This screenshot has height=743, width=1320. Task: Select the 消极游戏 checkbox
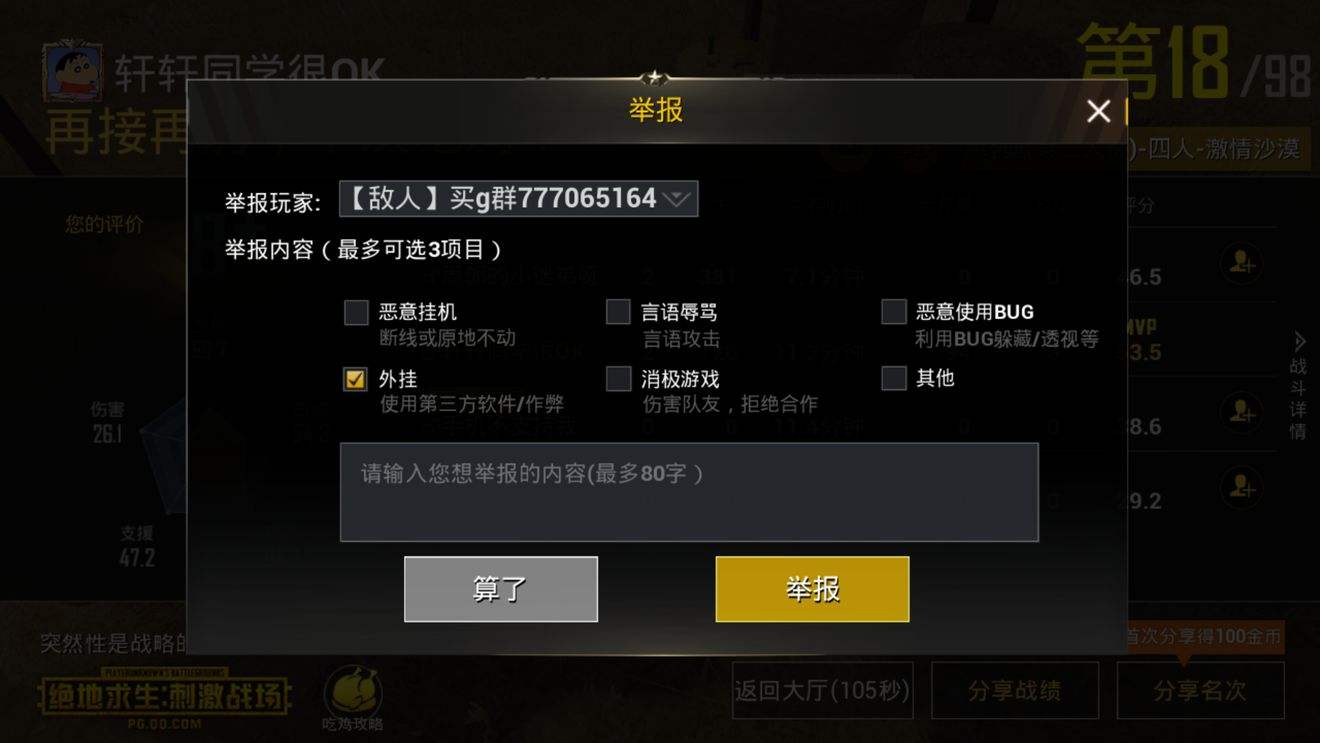point(618,379)
